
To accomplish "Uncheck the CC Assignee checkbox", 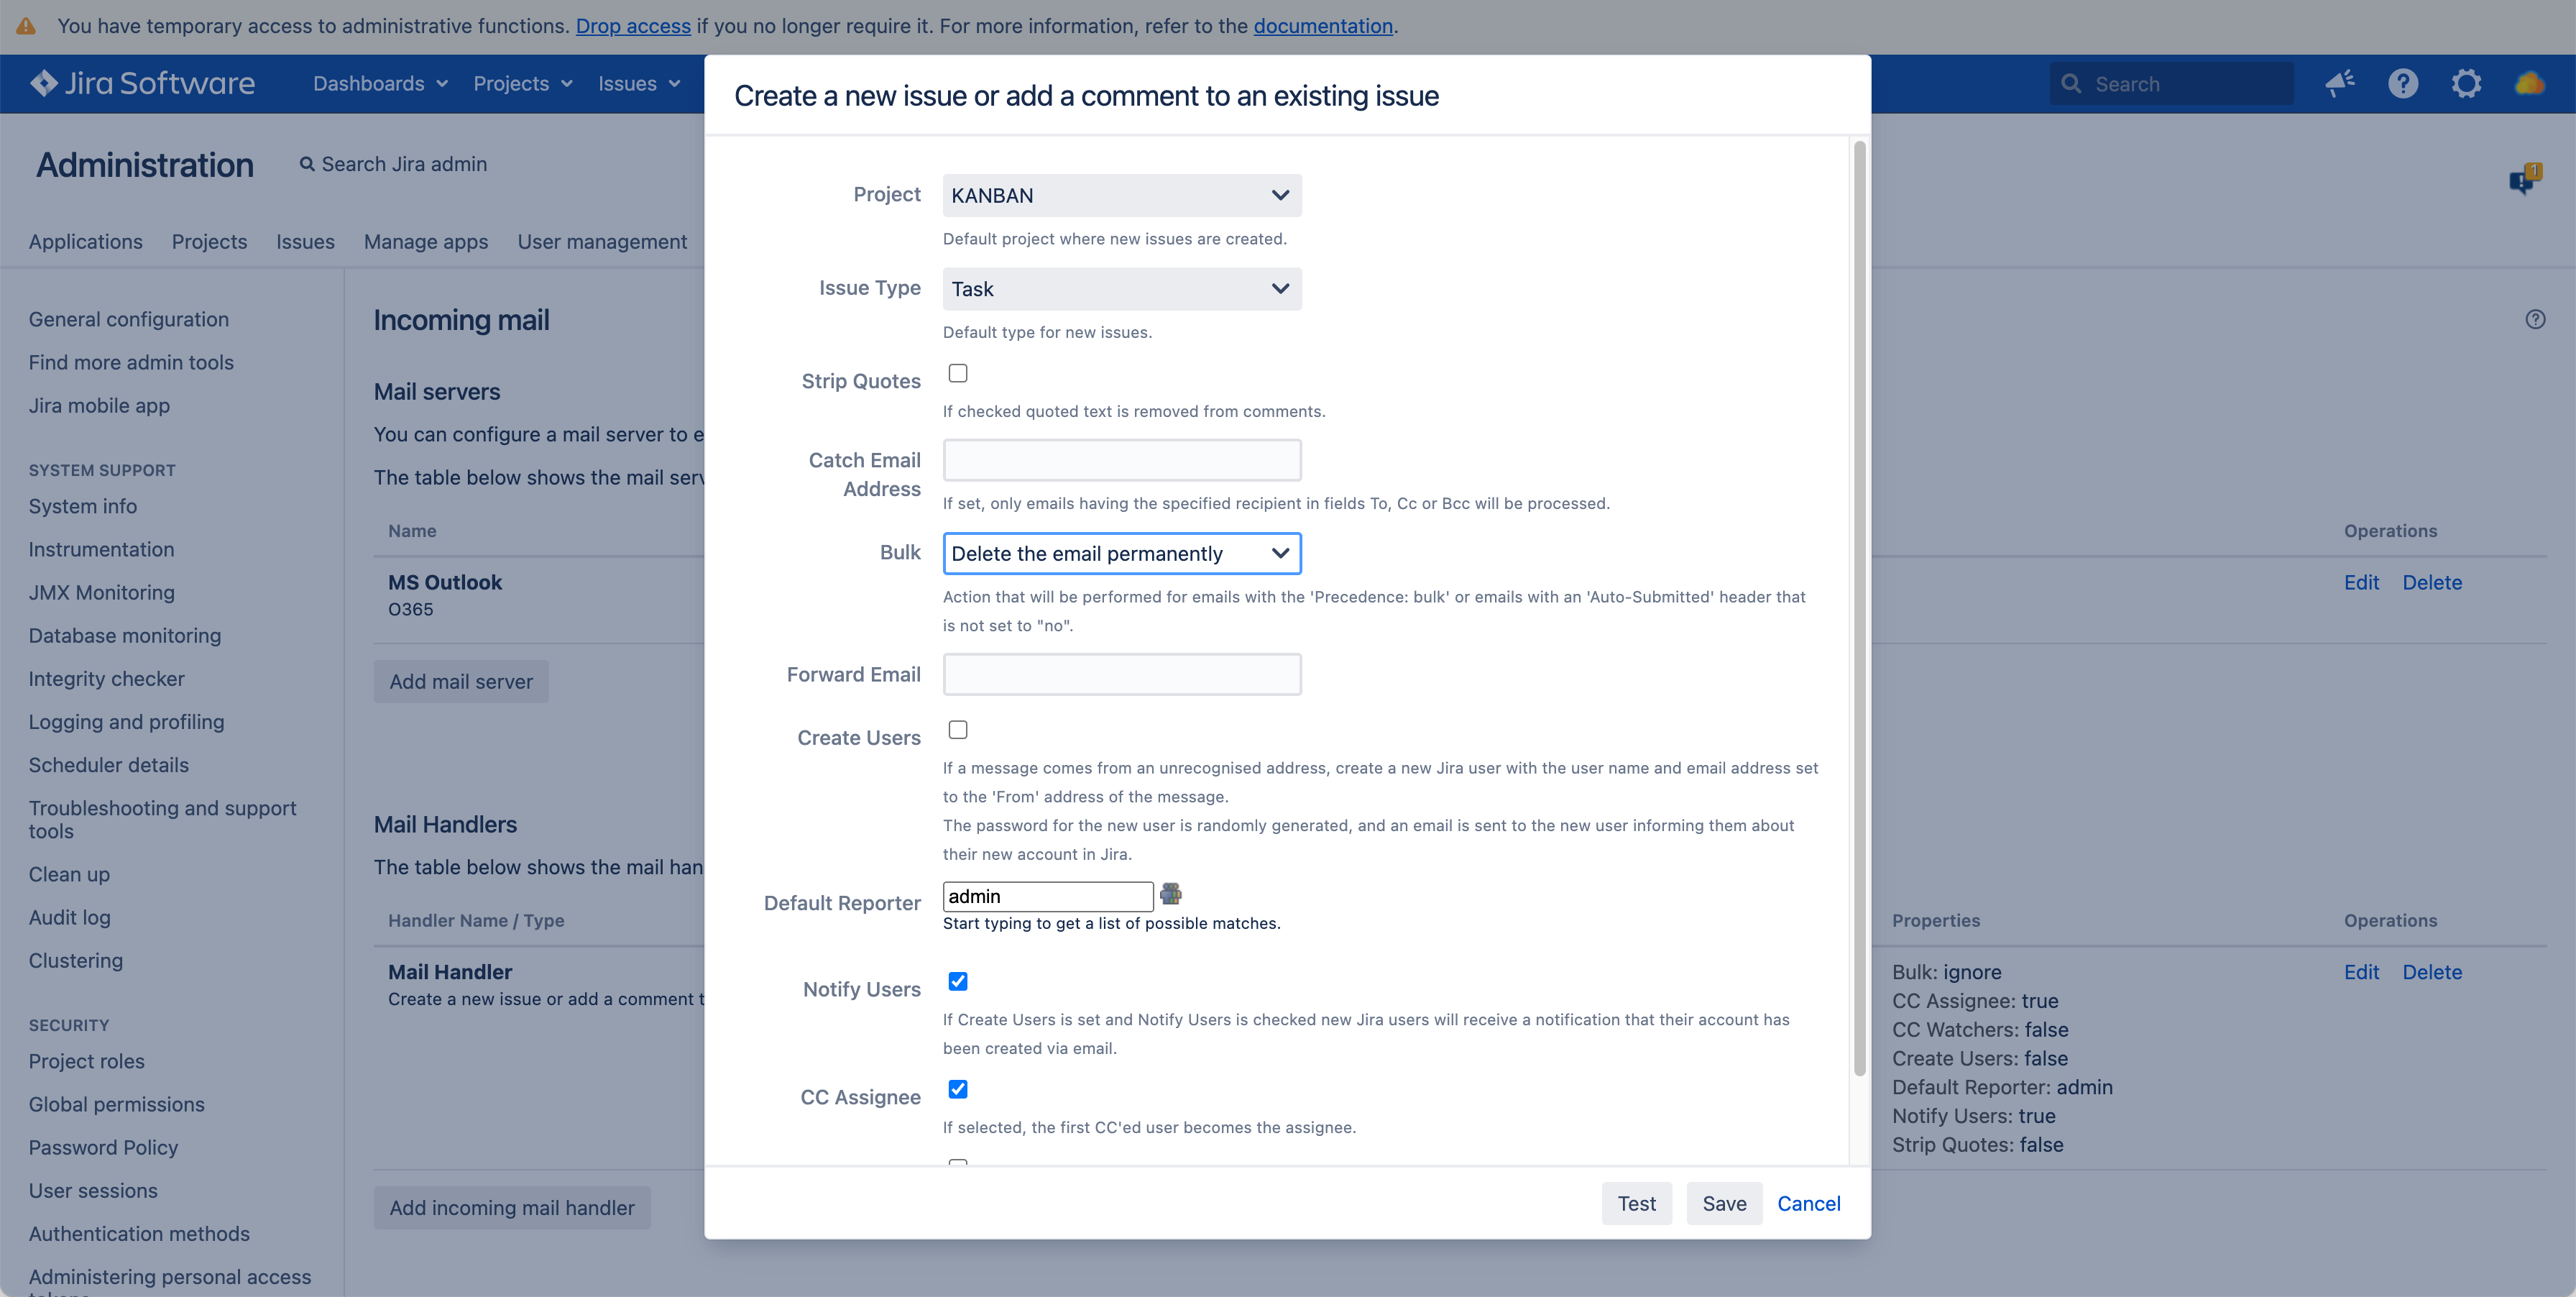I will (958, 1089).
